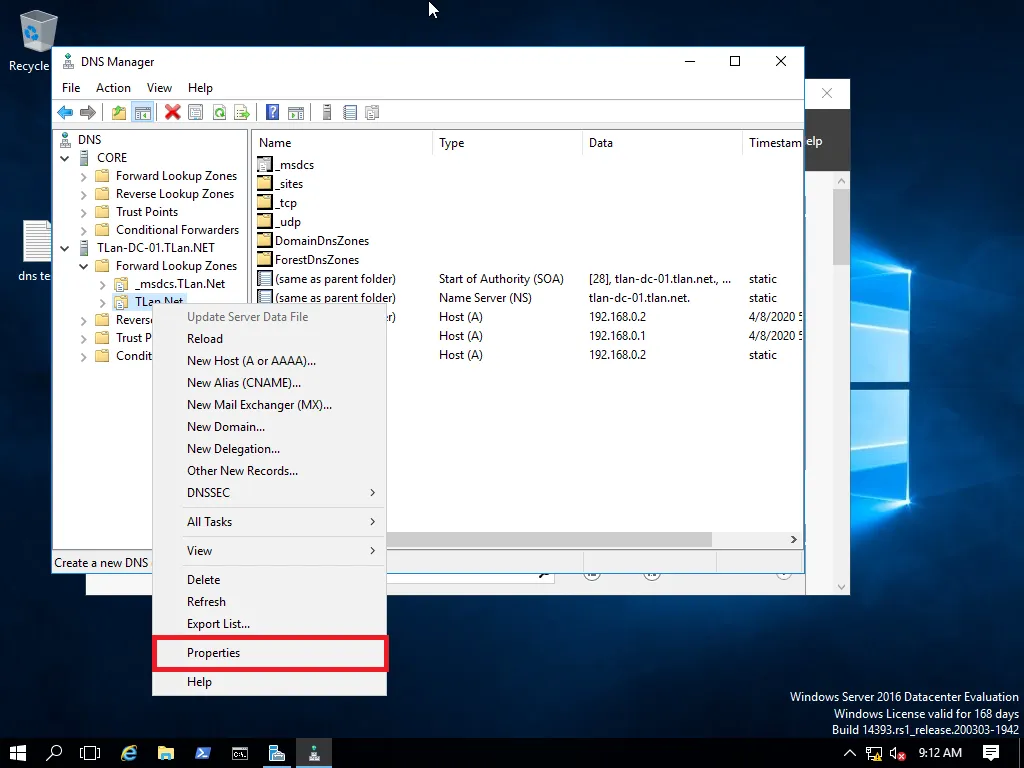Click the DNS root node in tree

(89, 139)
